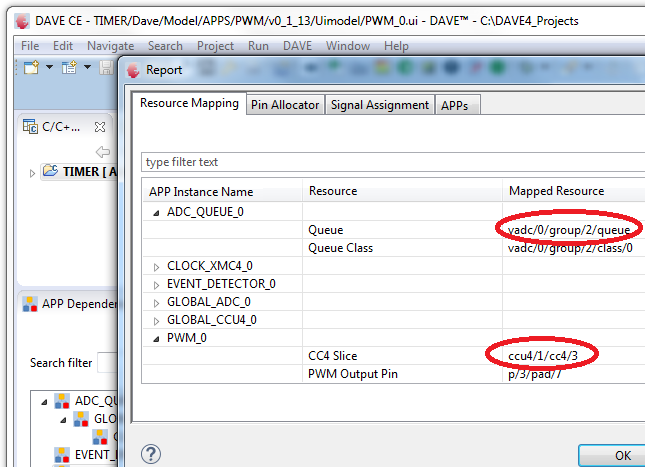The image size is (645, 467).
Task: Click the Mapped Resource column header
Action: point(556,191)
